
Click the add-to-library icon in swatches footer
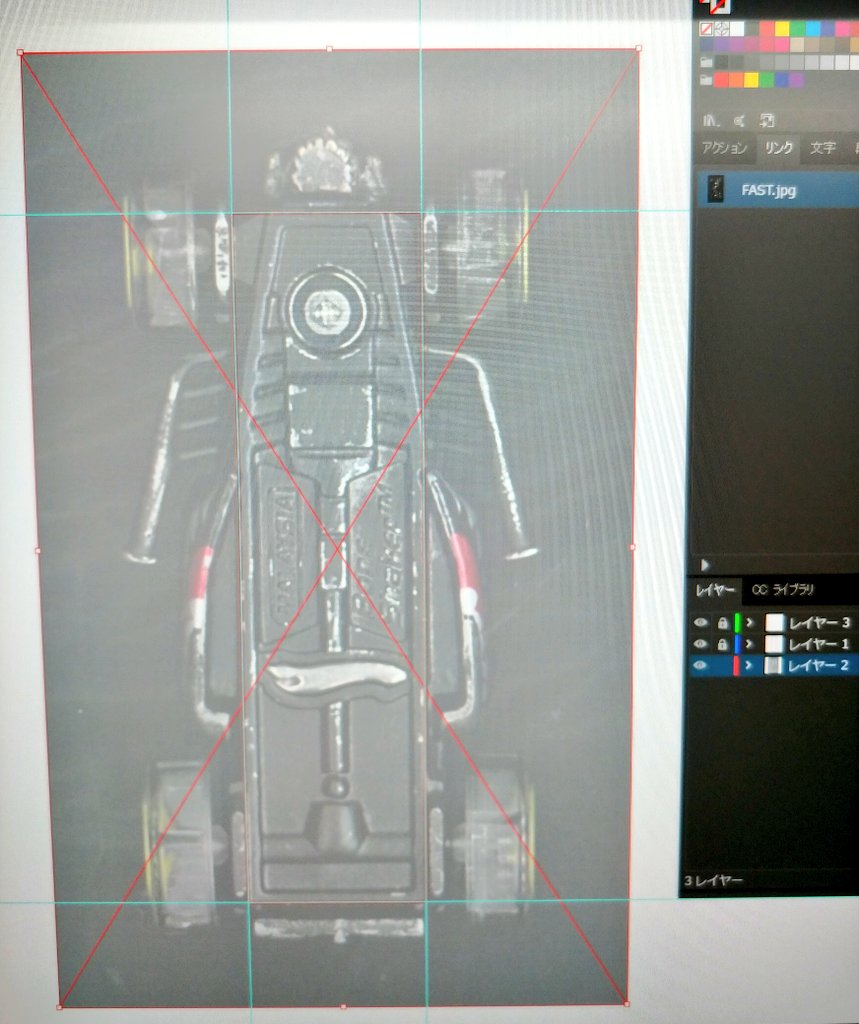click(x=767, y=120)
